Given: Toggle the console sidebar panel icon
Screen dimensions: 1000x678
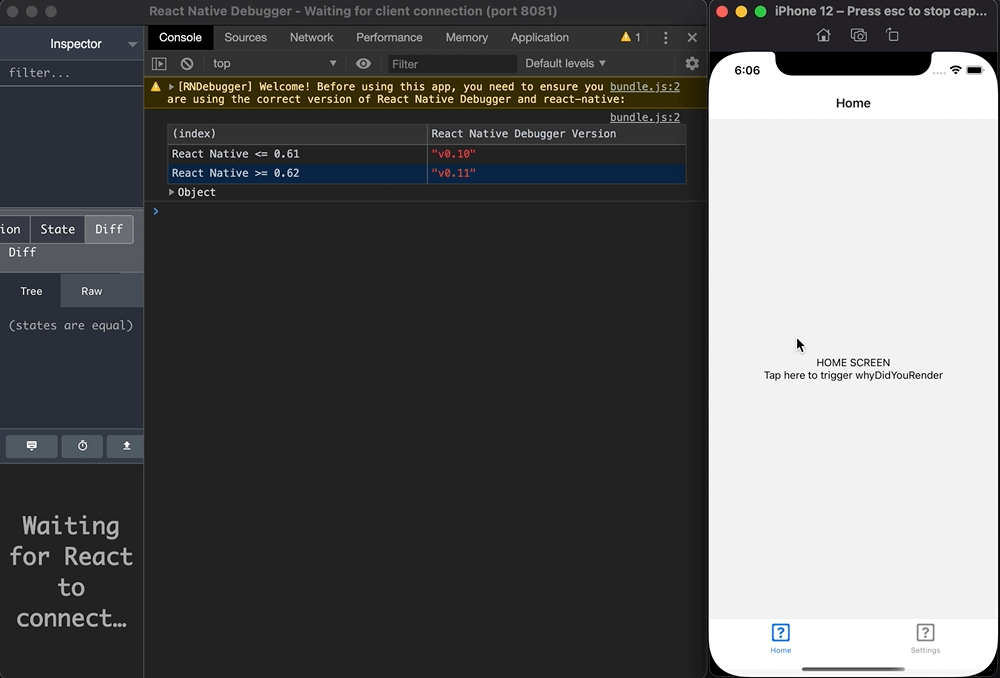Looking at the screenshot, I should pyautogui.click(x=159, y=64).
